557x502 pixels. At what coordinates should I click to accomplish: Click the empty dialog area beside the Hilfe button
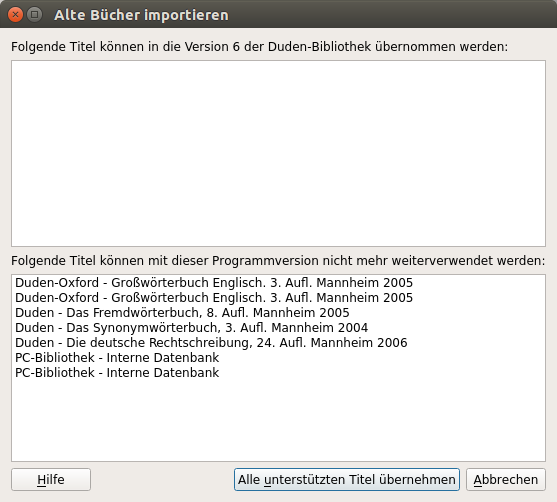162,479
